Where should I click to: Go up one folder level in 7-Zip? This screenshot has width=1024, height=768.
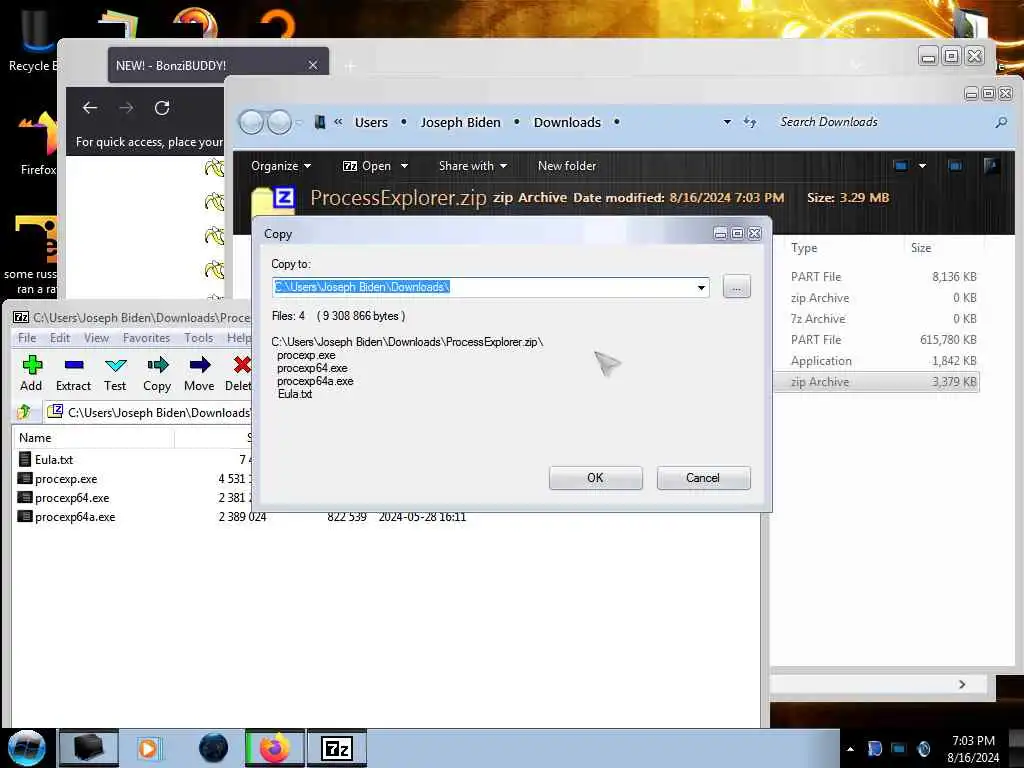25,412
